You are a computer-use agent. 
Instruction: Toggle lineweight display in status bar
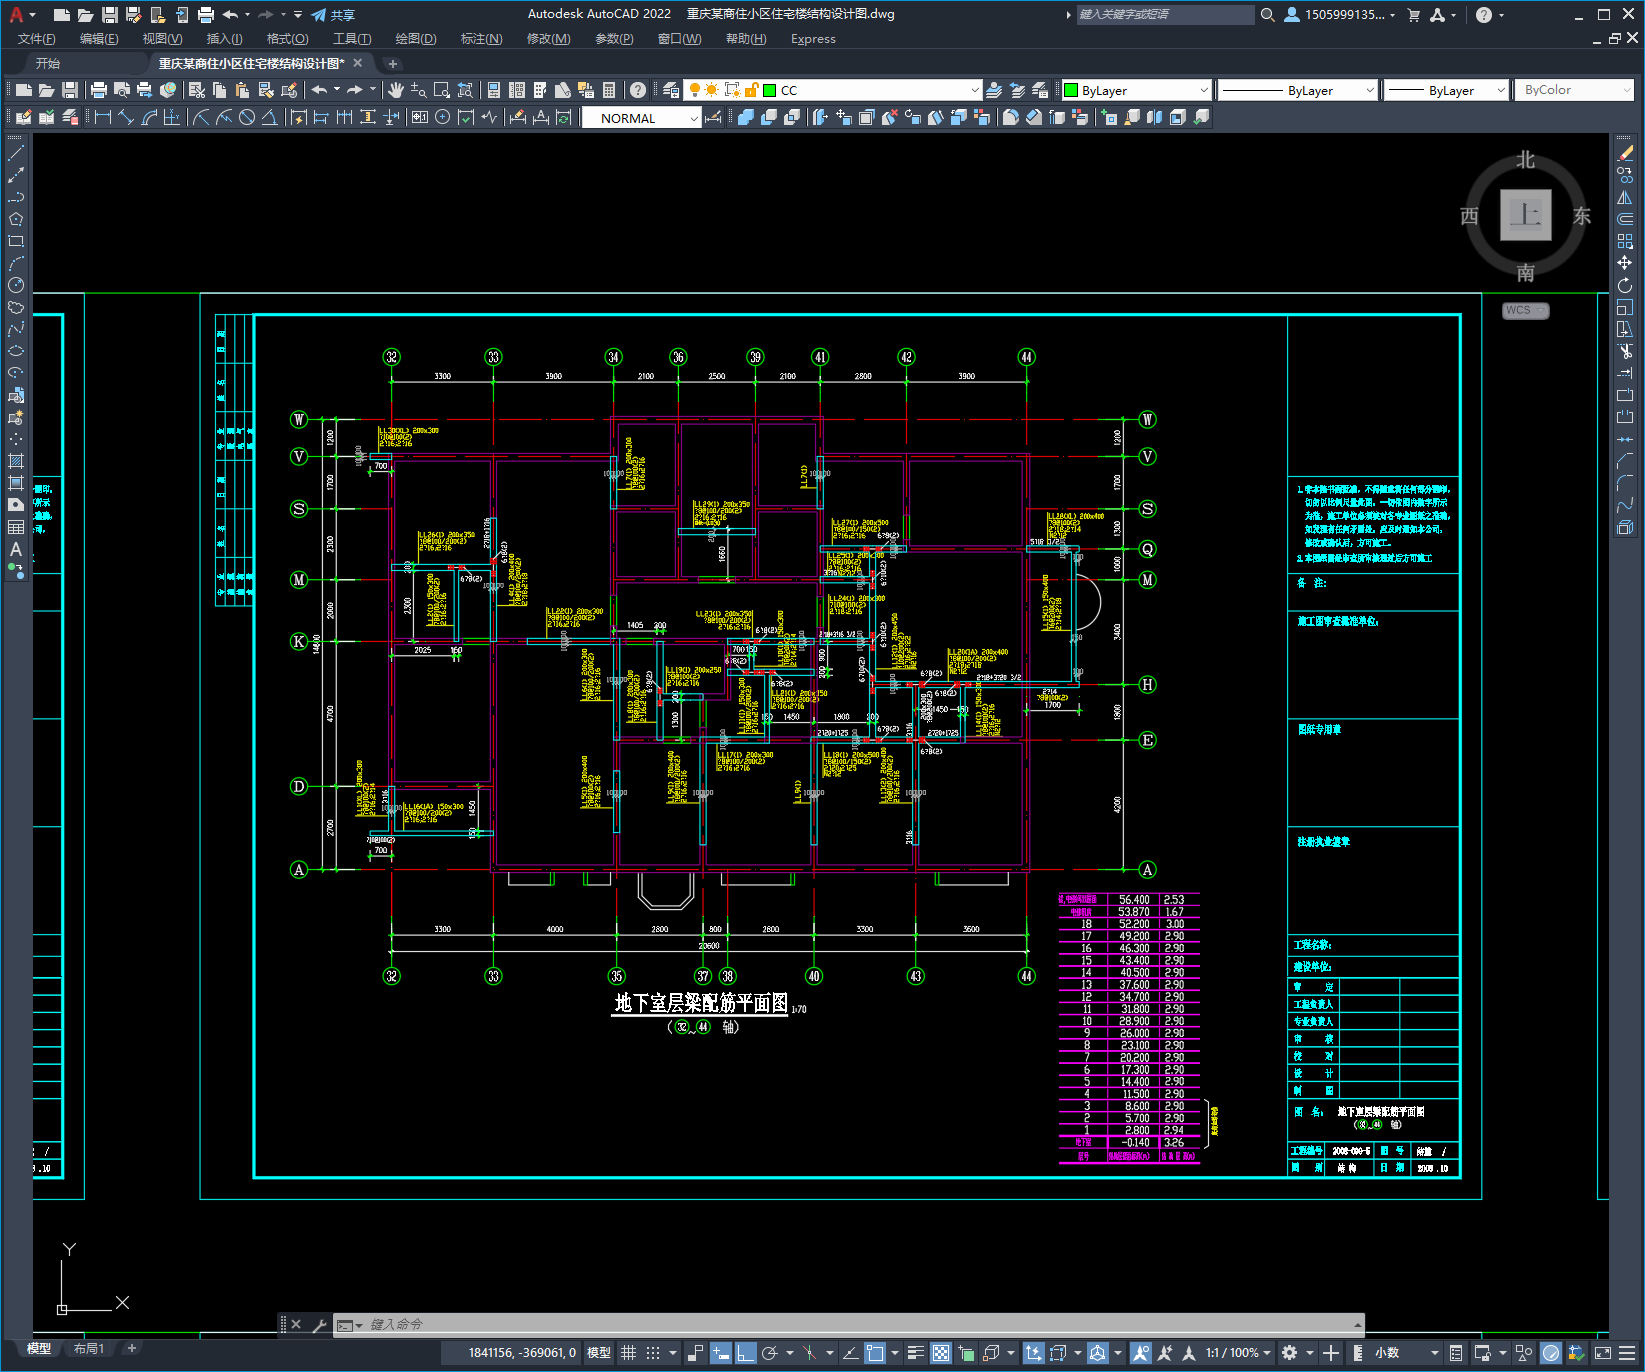pyautogui.click(x=915, y=1353)
